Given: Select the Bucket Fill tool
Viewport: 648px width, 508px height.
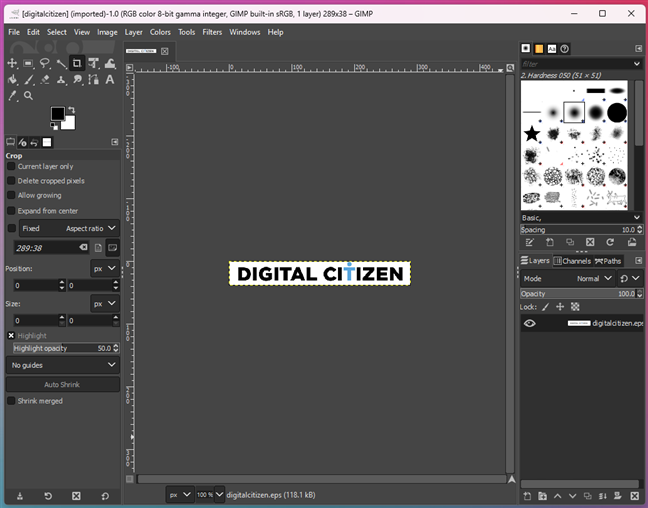Looking at the screenshot, I should 12,79.
